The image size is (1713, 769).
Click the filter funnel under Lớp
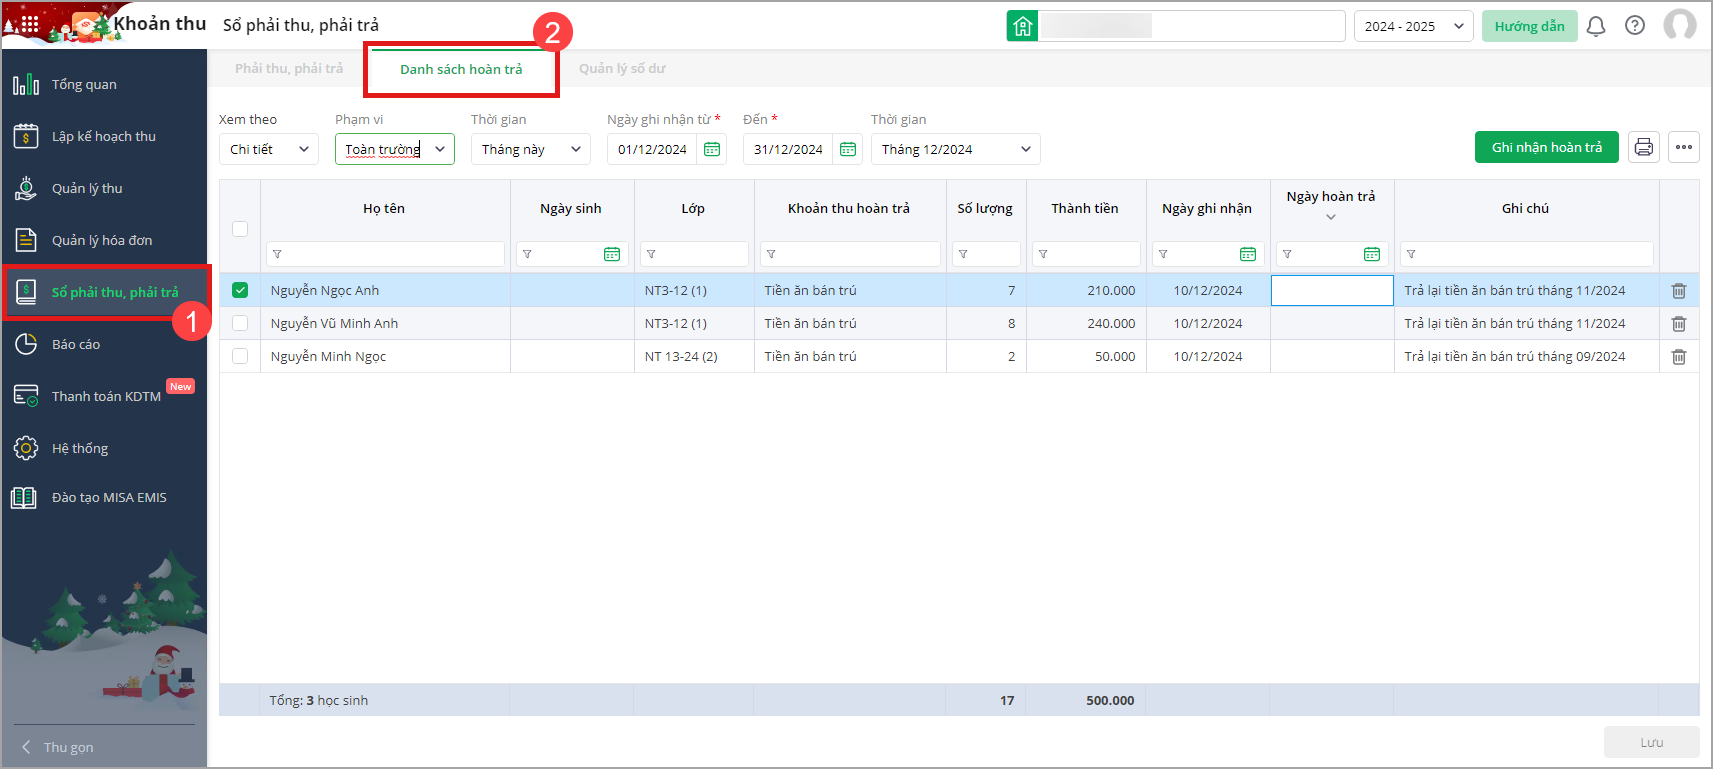651,254
